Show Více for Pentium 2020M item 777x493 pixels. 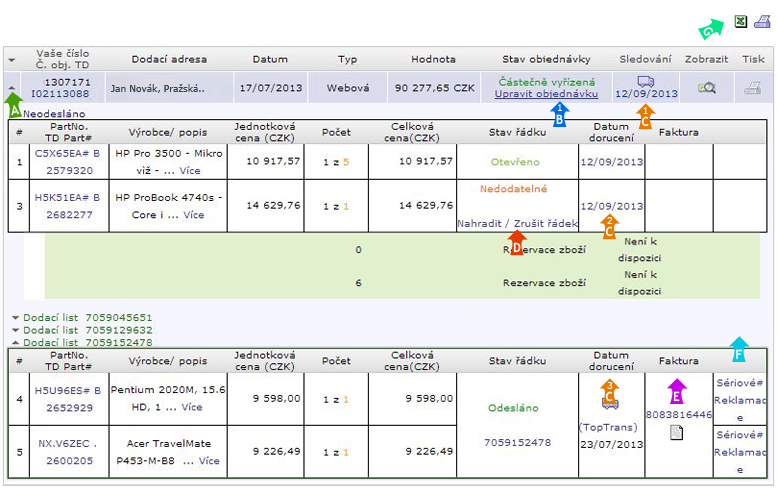tap(192, 407)
